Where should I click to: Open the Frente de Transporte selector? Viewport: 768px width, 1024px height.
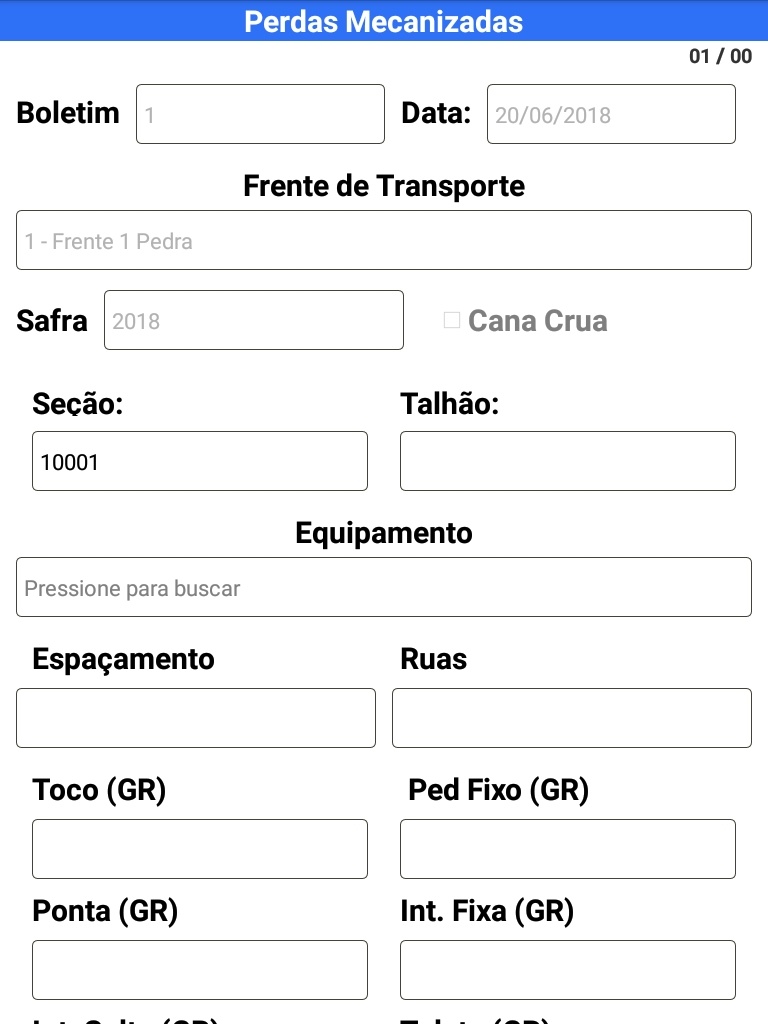(384, 240)
